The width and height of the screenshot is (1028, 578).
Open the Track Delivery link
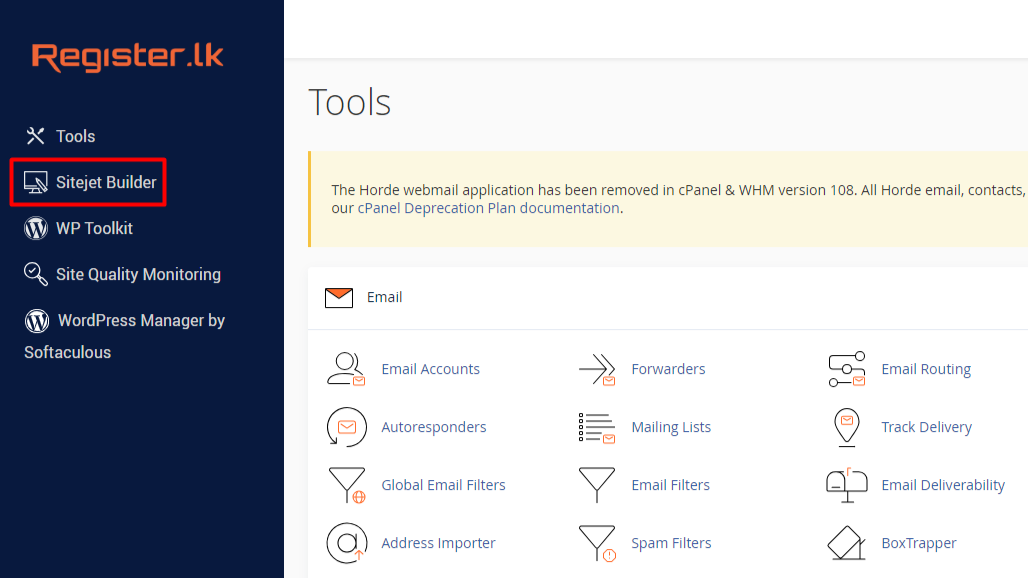click(926, 427)
